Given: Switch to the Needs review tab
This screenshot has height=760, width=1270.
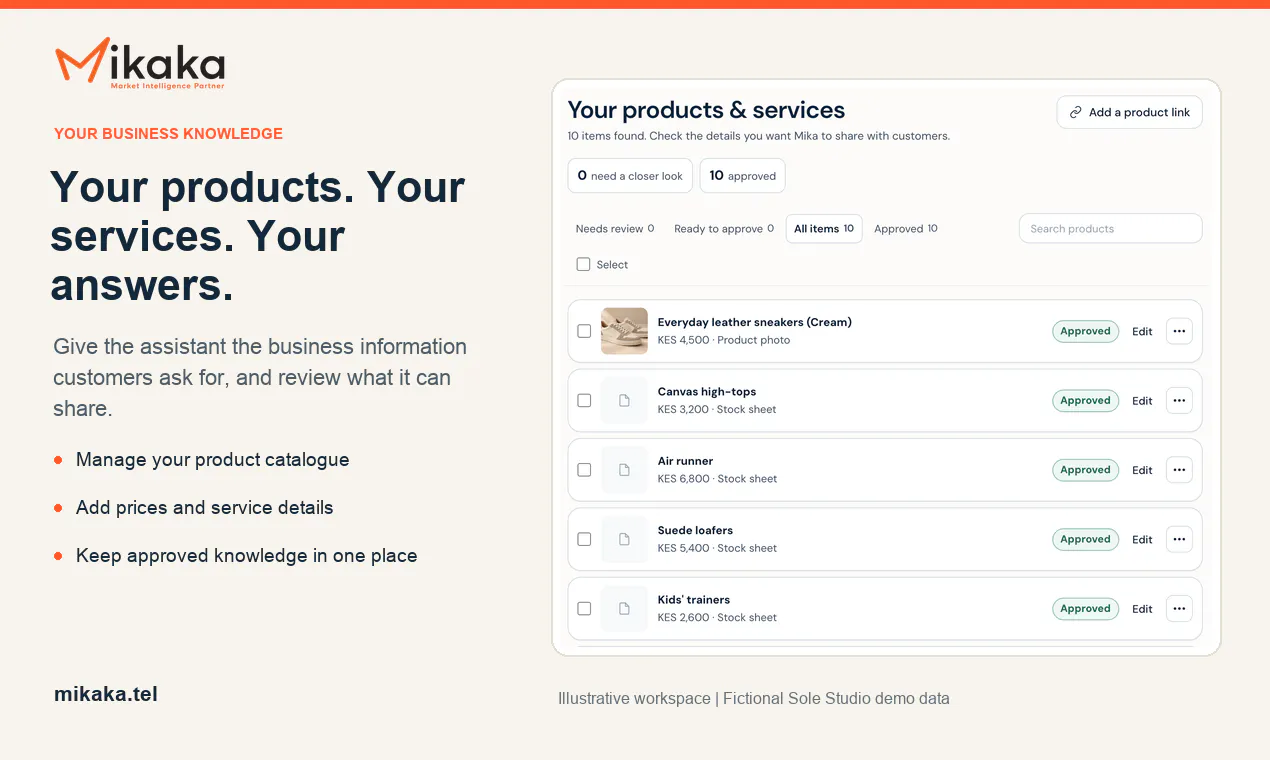Looking at the screenshot, I should coord(615,229).
